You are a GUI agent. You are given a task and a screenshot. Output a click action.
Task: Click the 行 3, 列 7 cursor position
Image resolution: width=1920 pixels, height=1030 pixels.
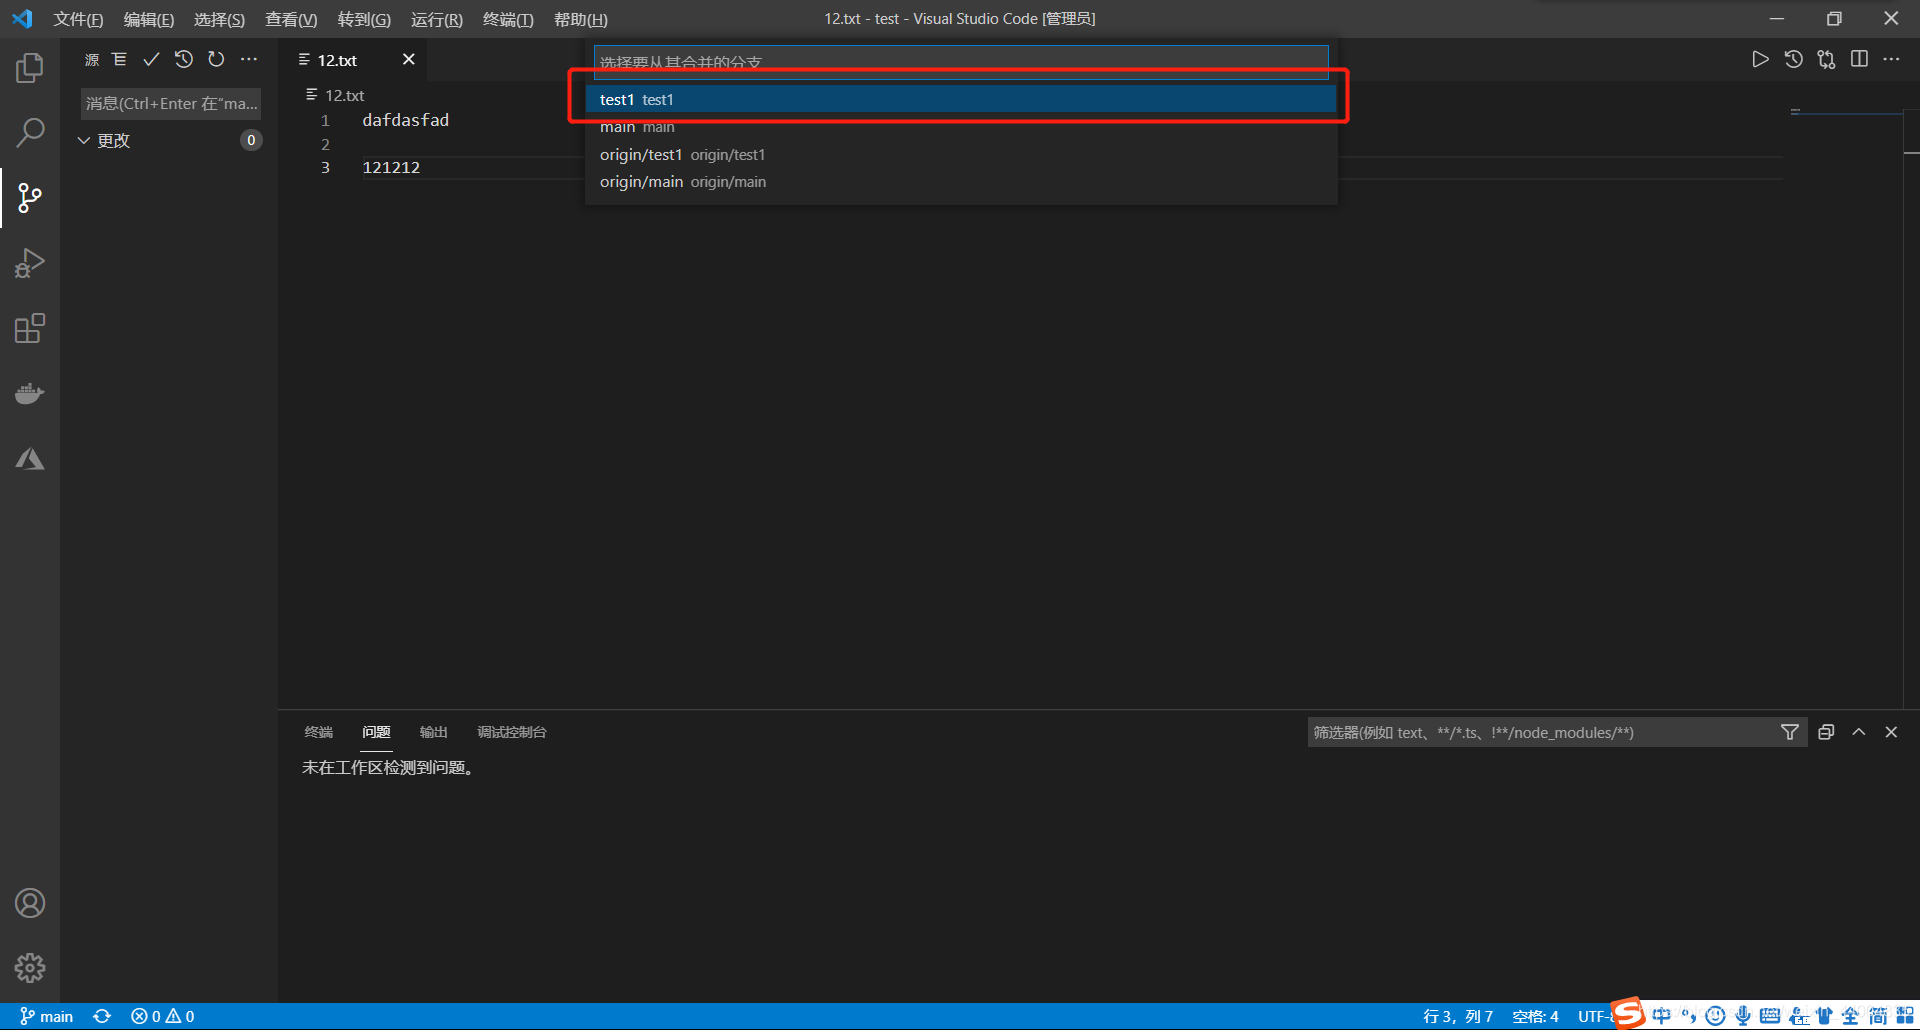click(x=1458, y=1016)
